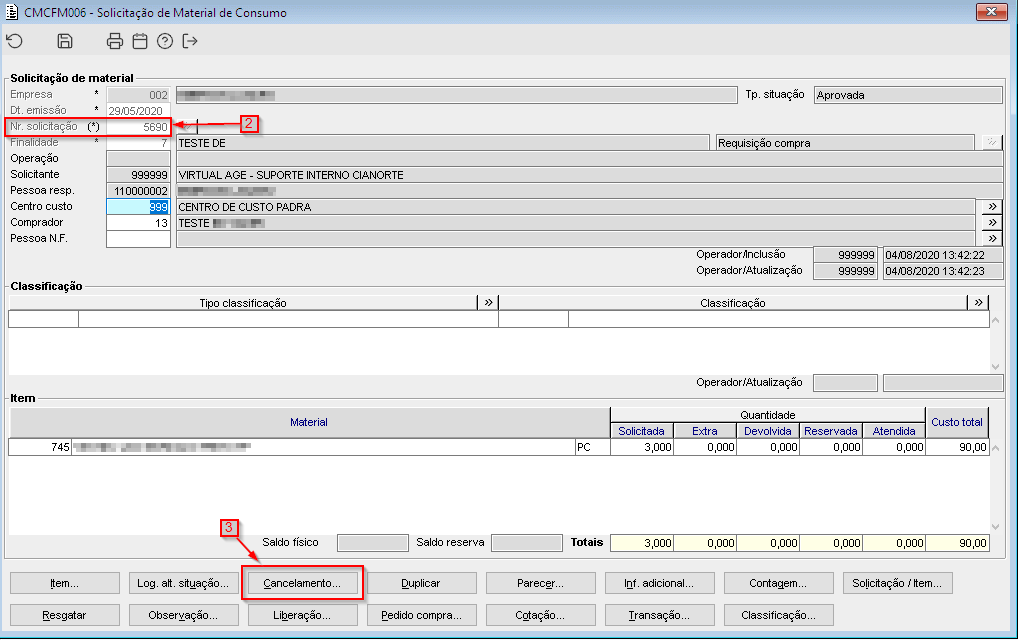
Task: Click the Comprador code field with 13
Action: click(138, 223)
